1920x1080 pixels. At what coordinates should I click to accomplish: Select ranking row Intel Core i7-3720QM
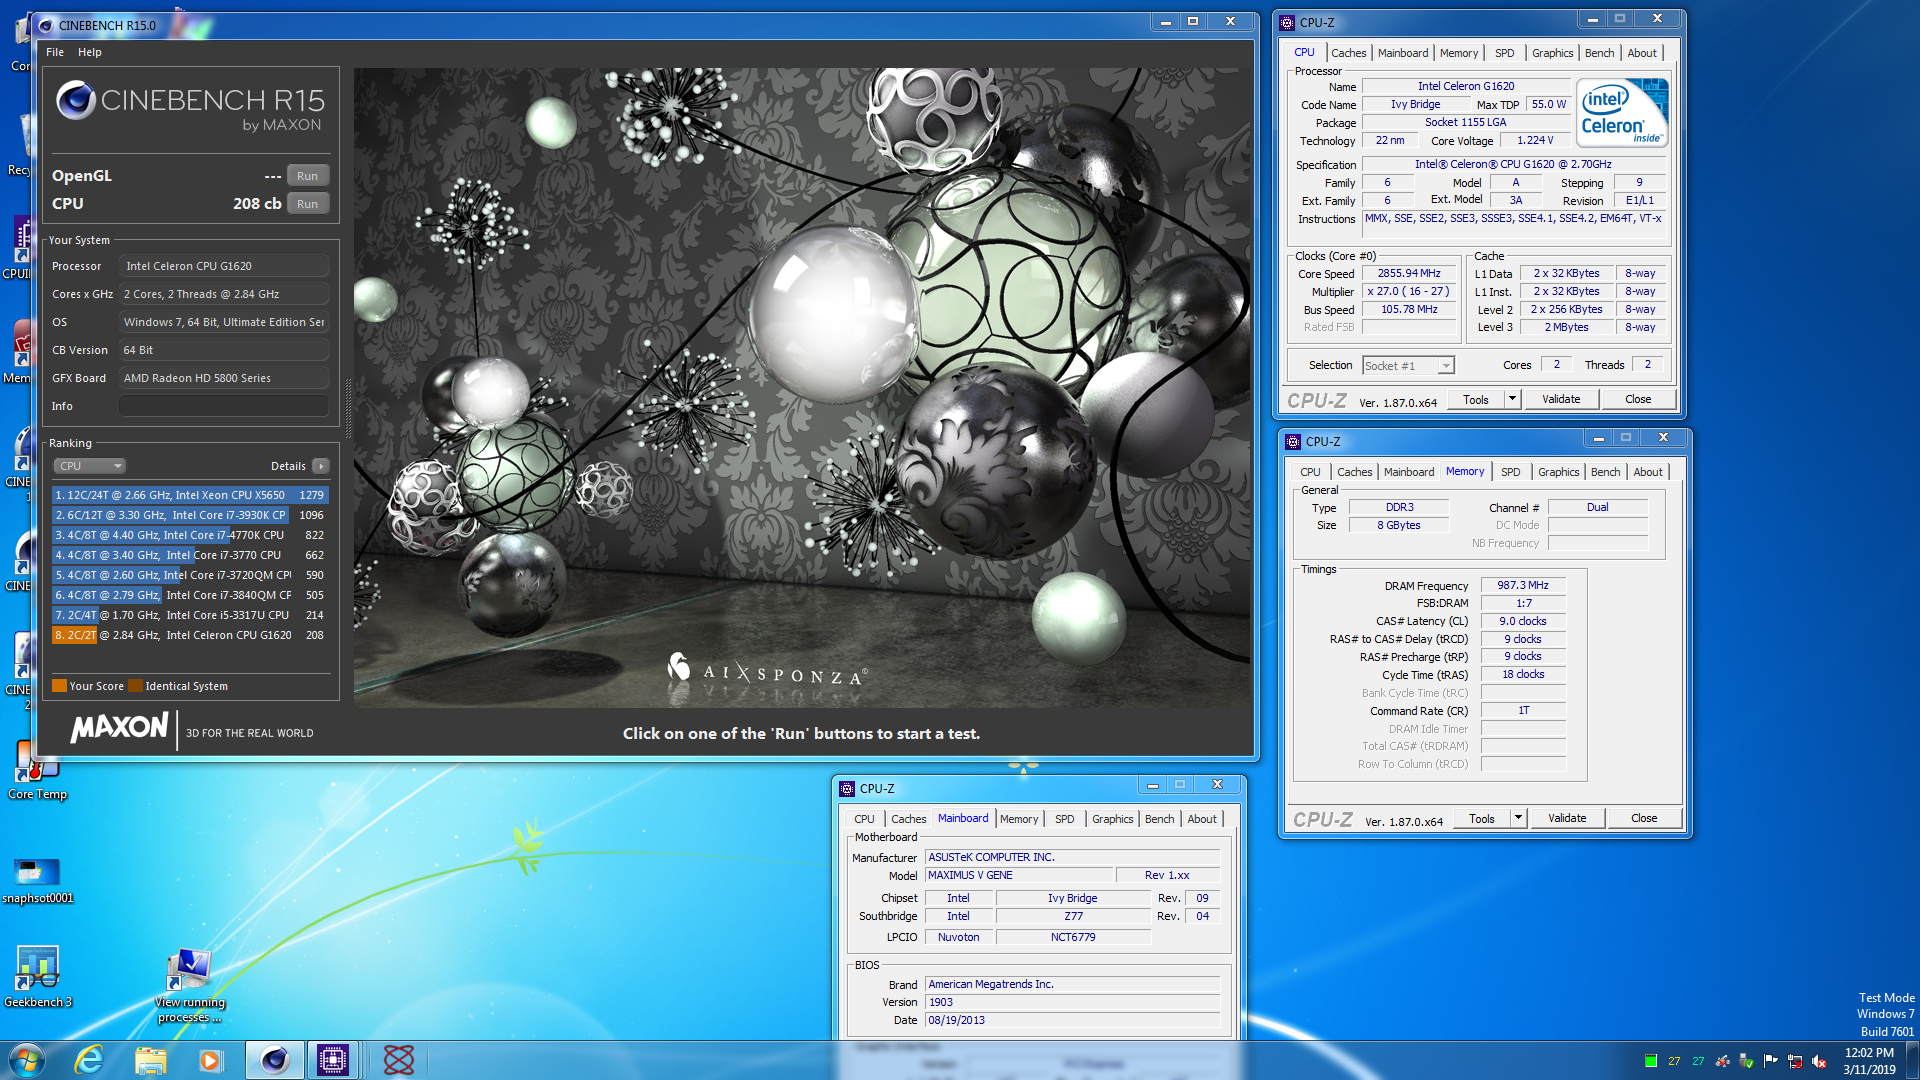[x=190, y=575]
